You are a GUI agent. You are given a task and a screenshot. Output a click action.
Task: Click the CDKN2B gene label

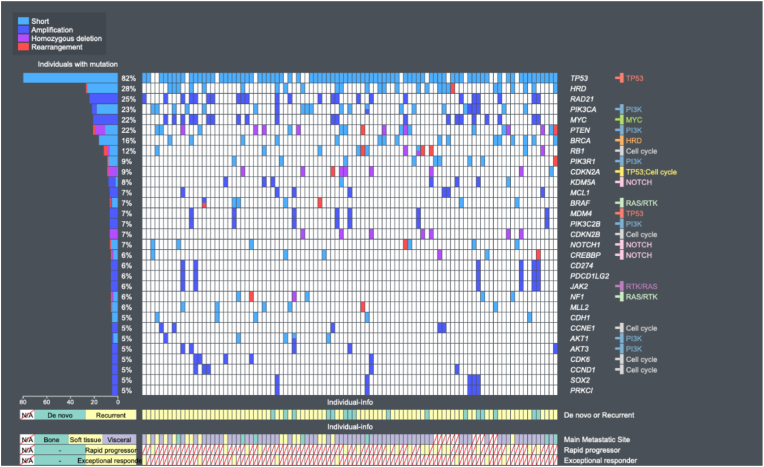(x=585, y=234)
